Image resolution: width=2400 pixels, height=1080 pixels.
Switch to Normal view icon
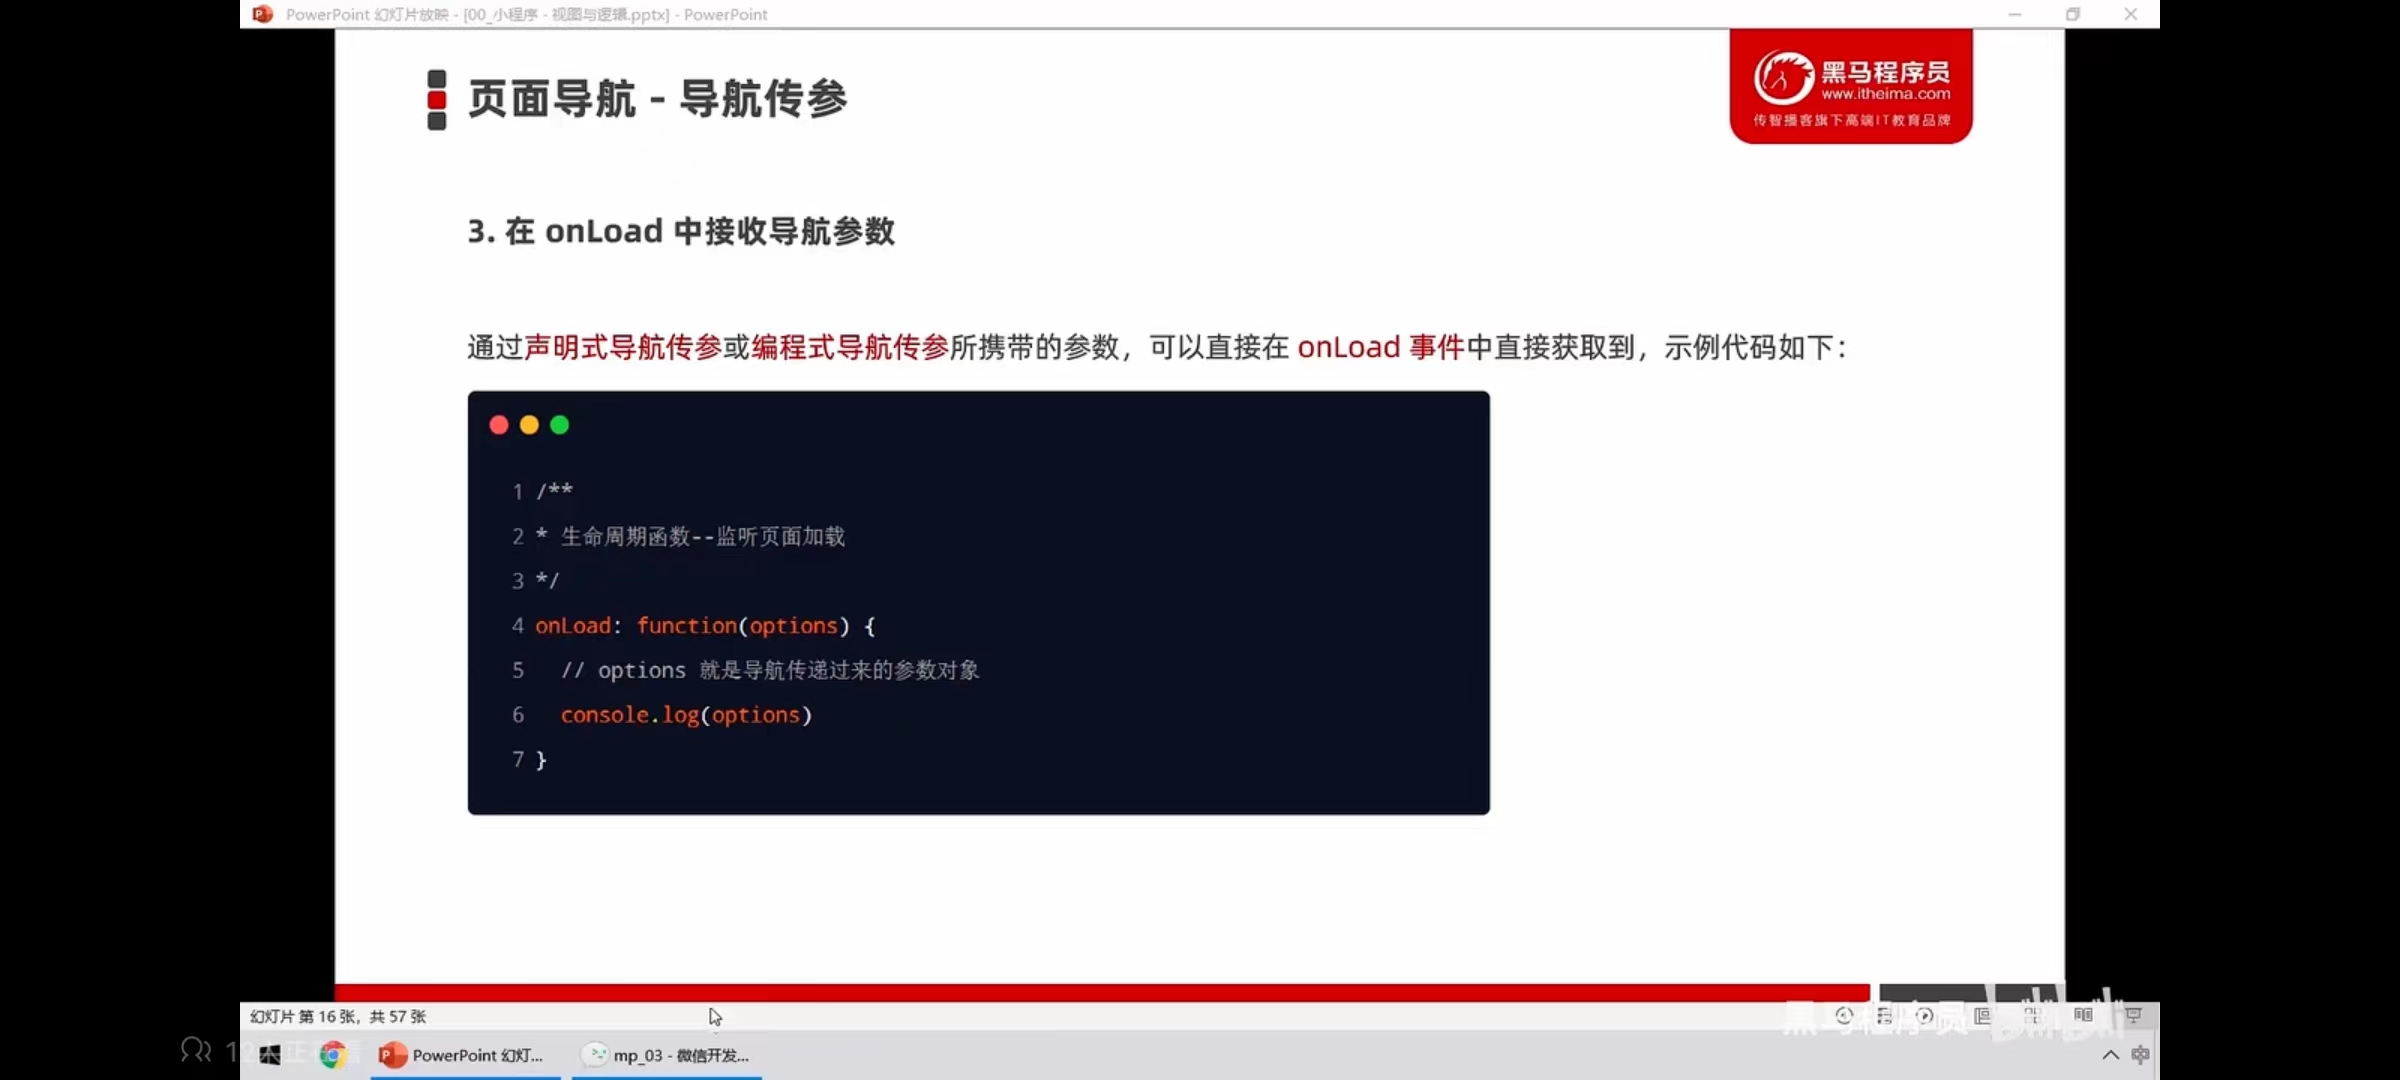coord(1982,1016)
